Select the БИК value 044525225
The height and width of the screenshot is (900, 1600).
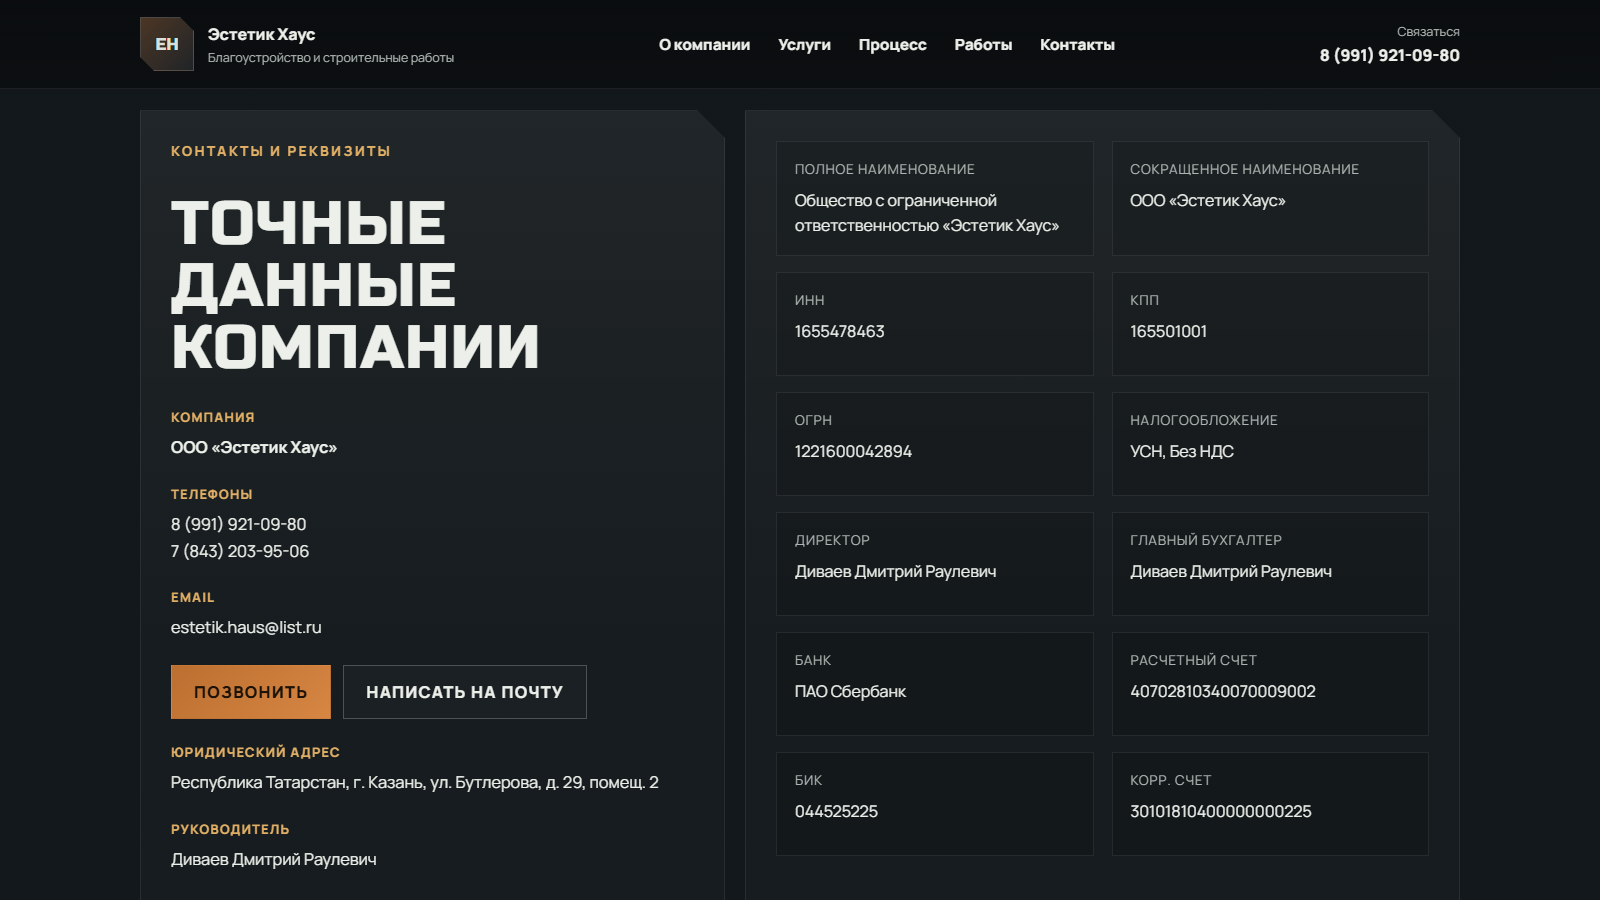click(x=836, y=811)
